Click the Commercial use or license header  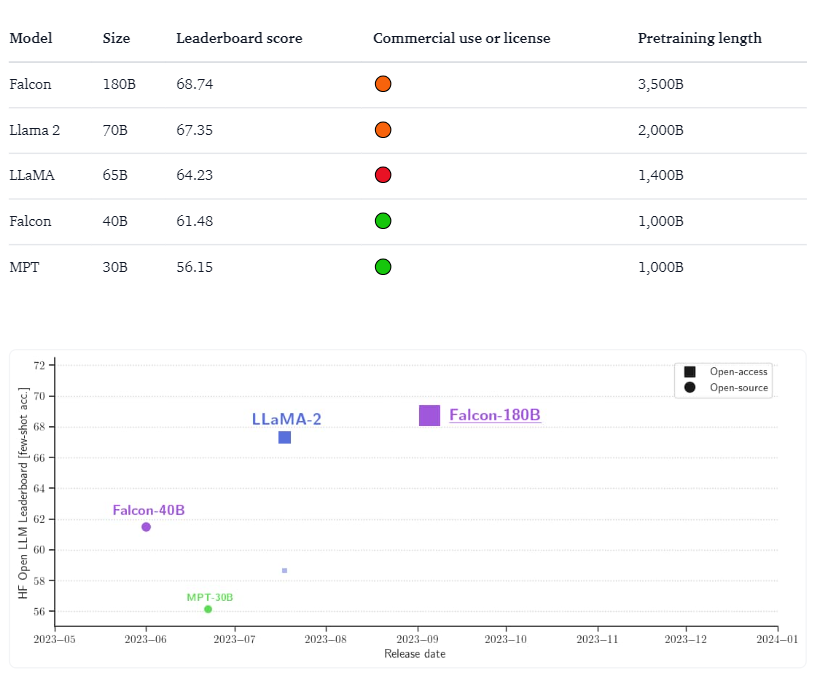coord(461,38)
